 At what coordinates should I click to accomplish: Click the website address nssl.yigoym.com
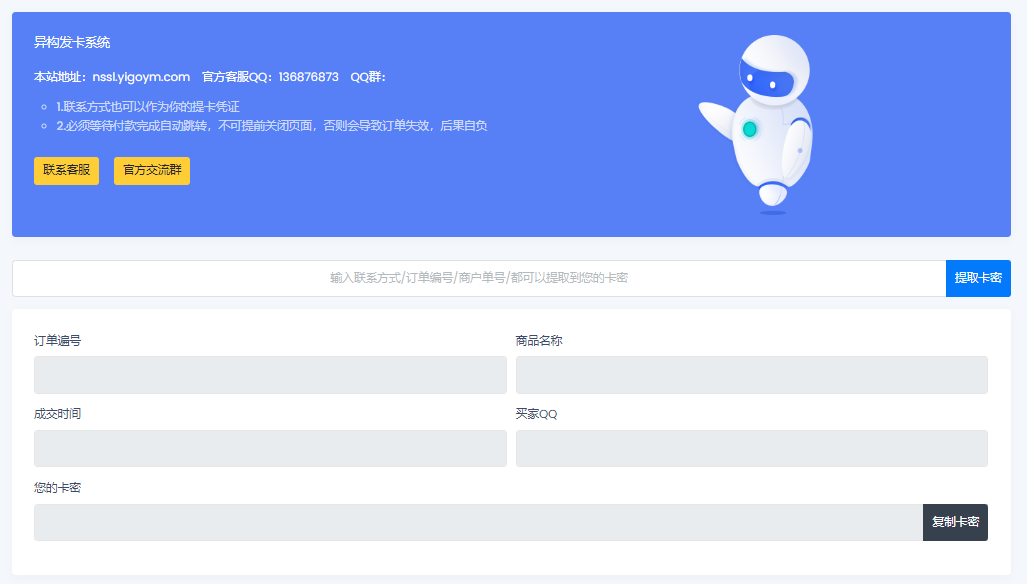141,76
